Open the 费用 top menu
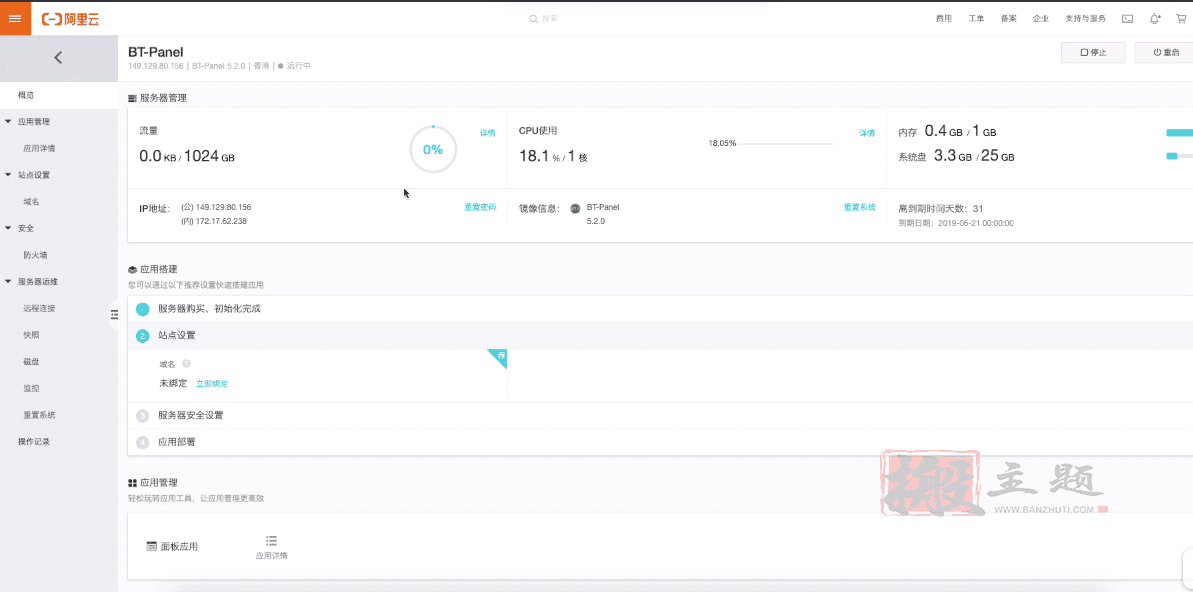This screenshot has height=592, width=1193. (x=944, y=18)
